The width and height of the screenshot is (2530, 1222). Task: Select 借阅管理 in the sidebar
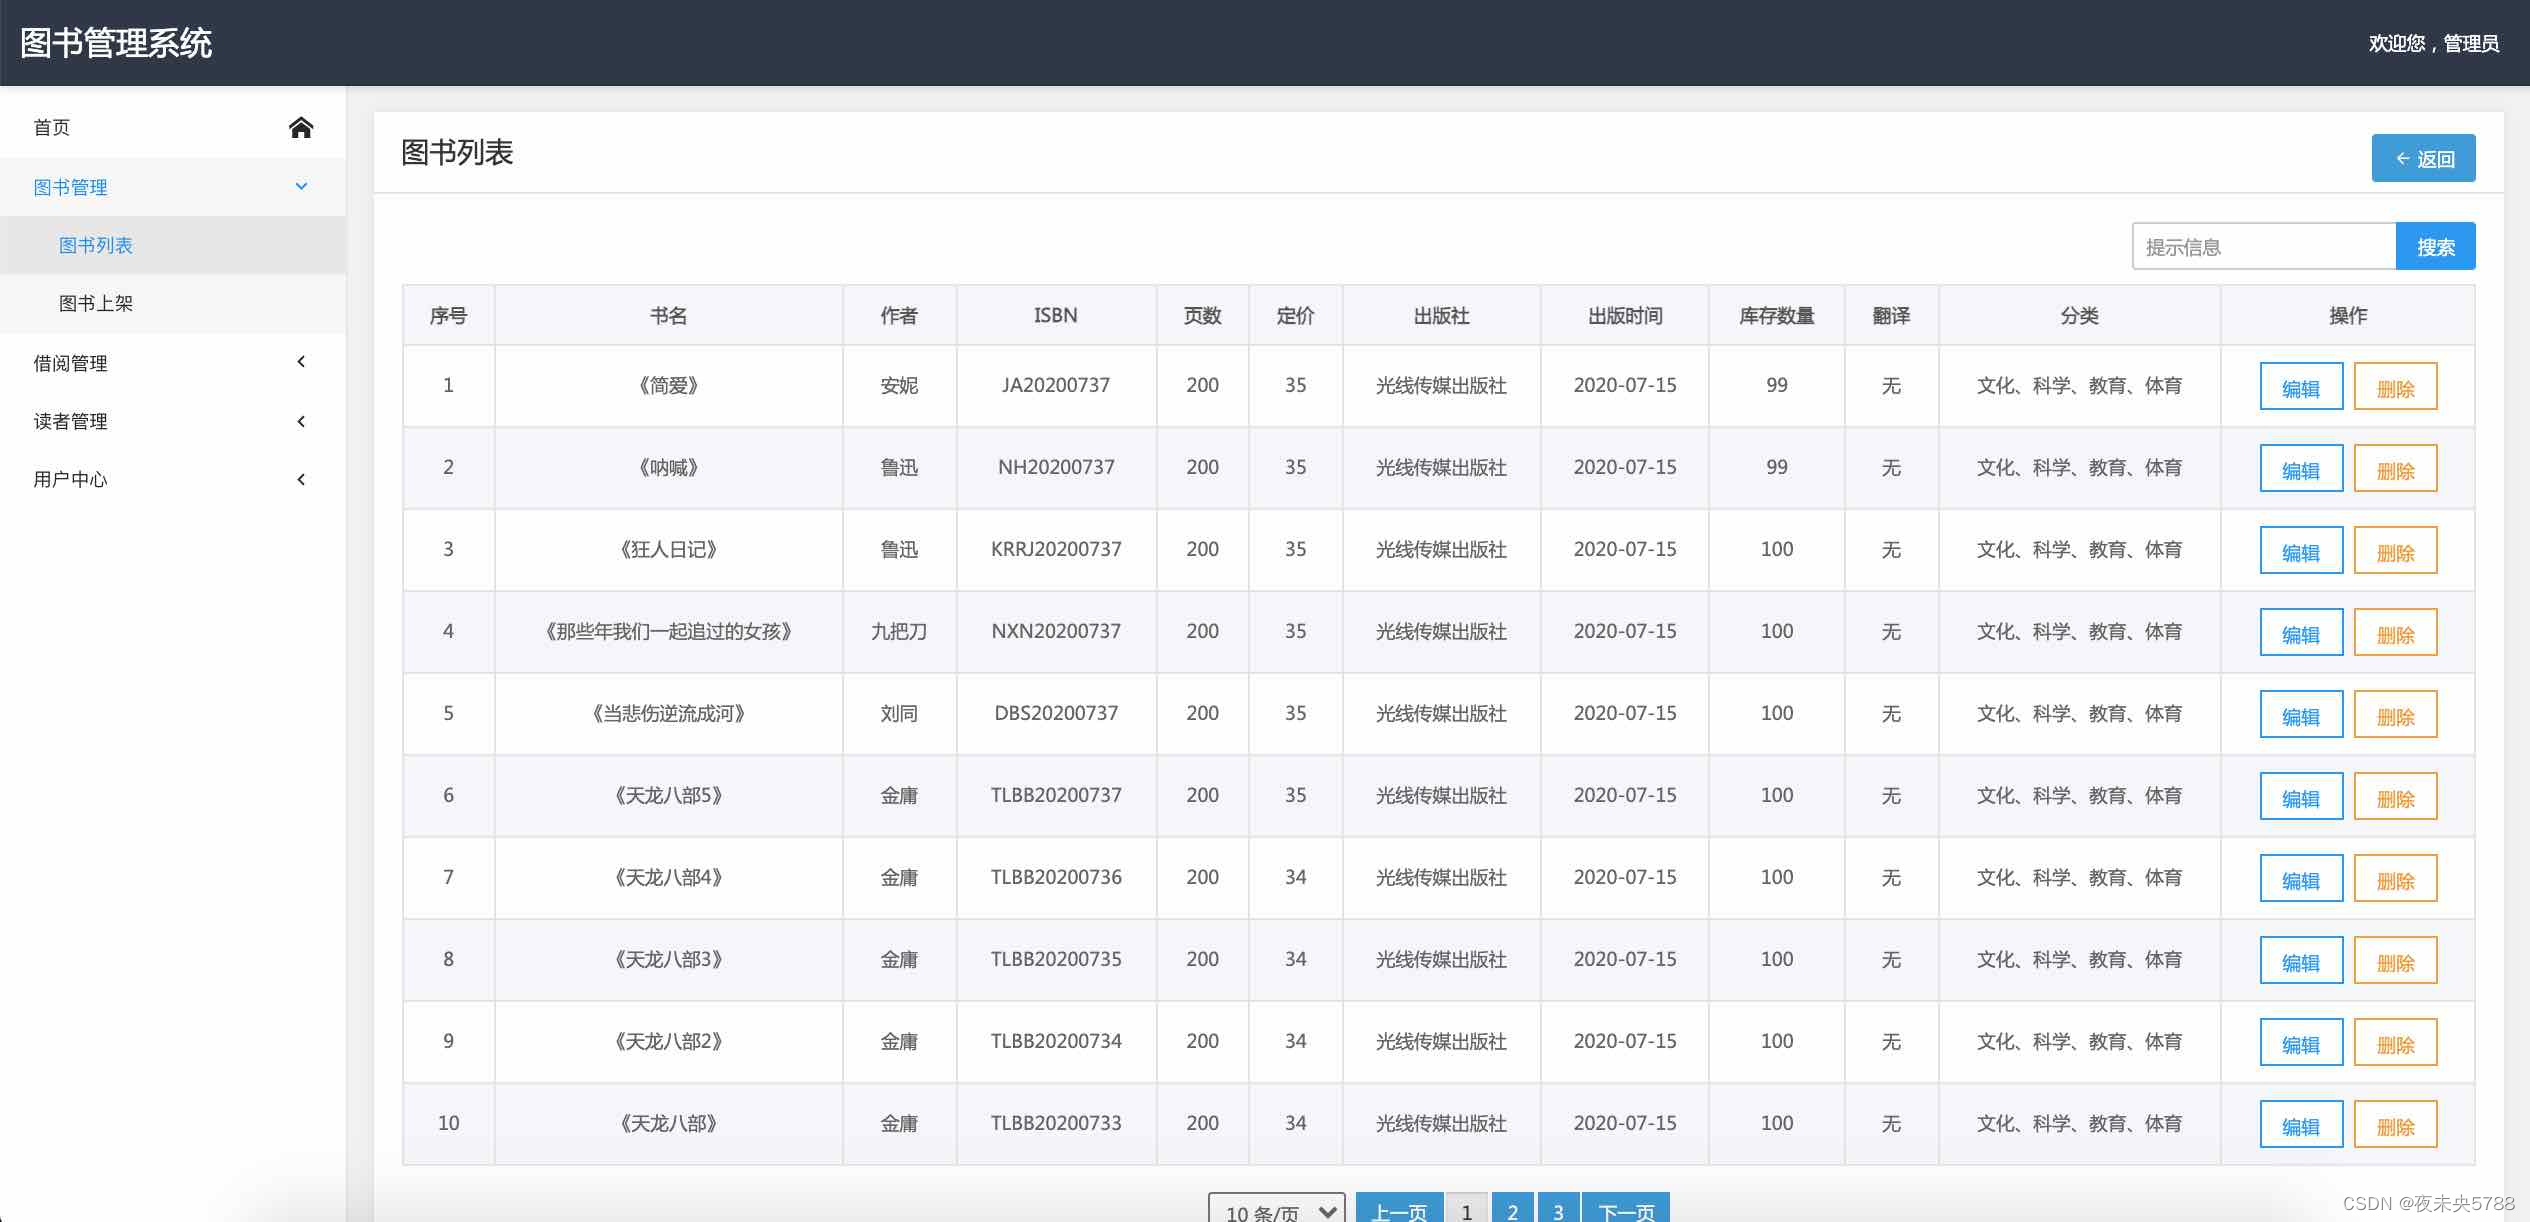[173, 363]
